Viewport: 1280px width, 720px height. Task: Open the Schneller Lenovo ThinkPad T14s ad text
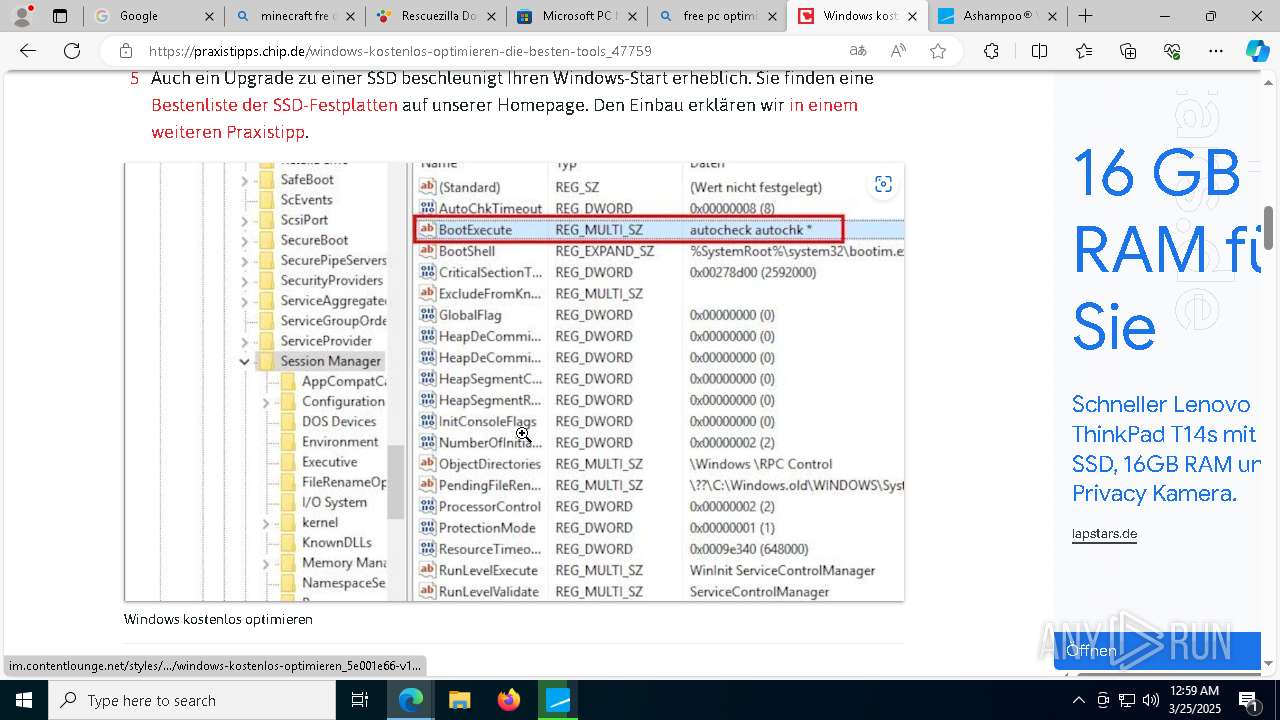[1165, 448]
